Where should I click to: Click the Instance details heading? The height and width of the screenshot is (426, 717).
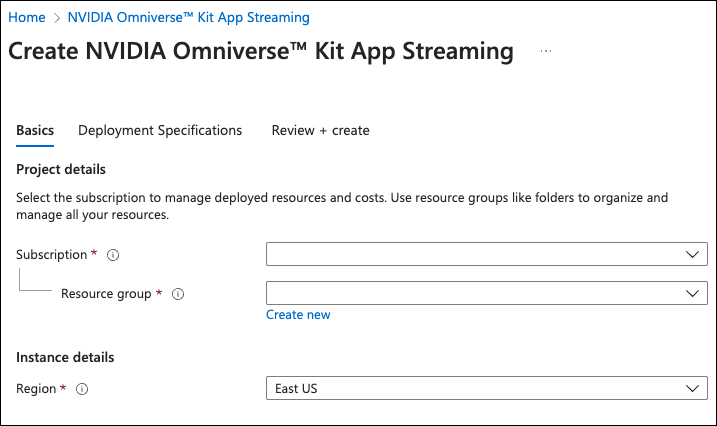click(65, 357)
